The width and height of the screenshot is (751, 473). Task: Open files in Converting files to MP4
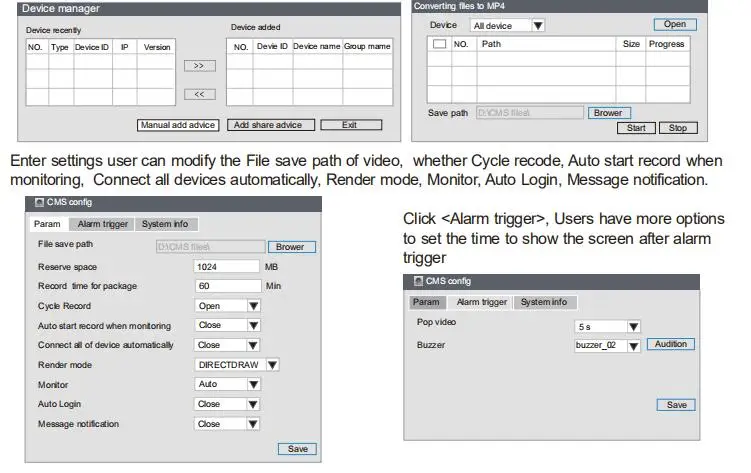675,24
